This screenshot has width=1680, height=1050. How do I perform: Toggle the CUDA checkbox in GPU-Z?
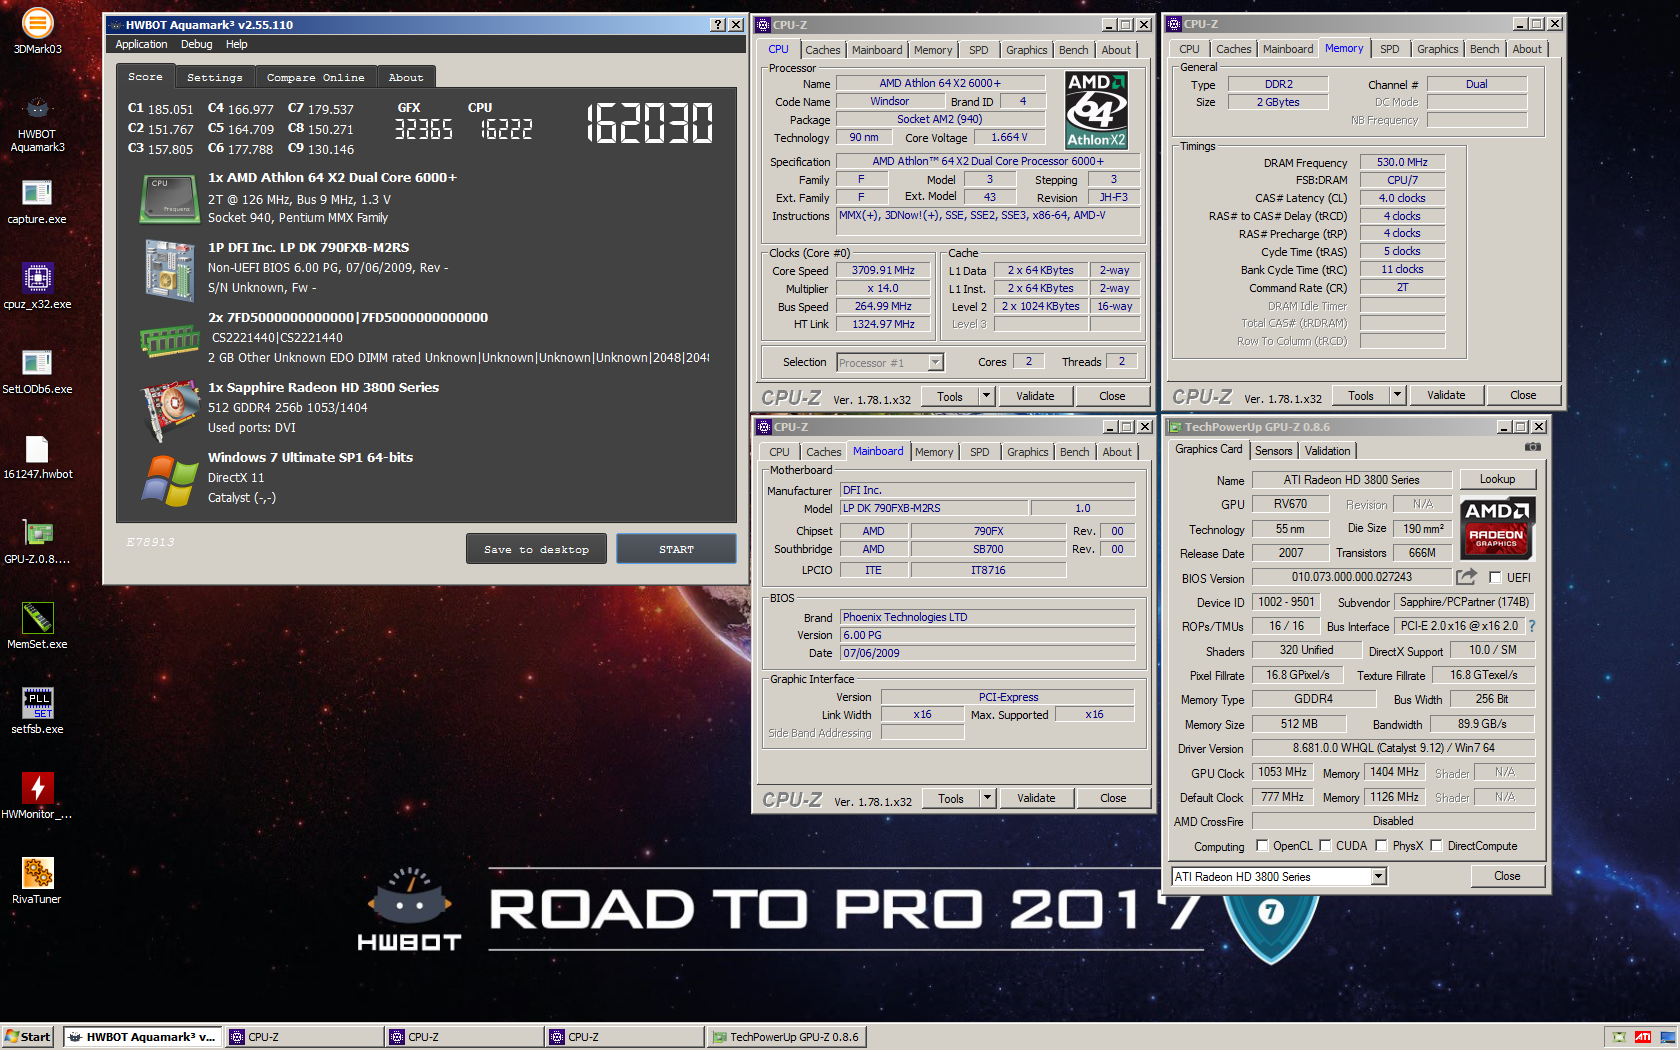point(1325,845)
